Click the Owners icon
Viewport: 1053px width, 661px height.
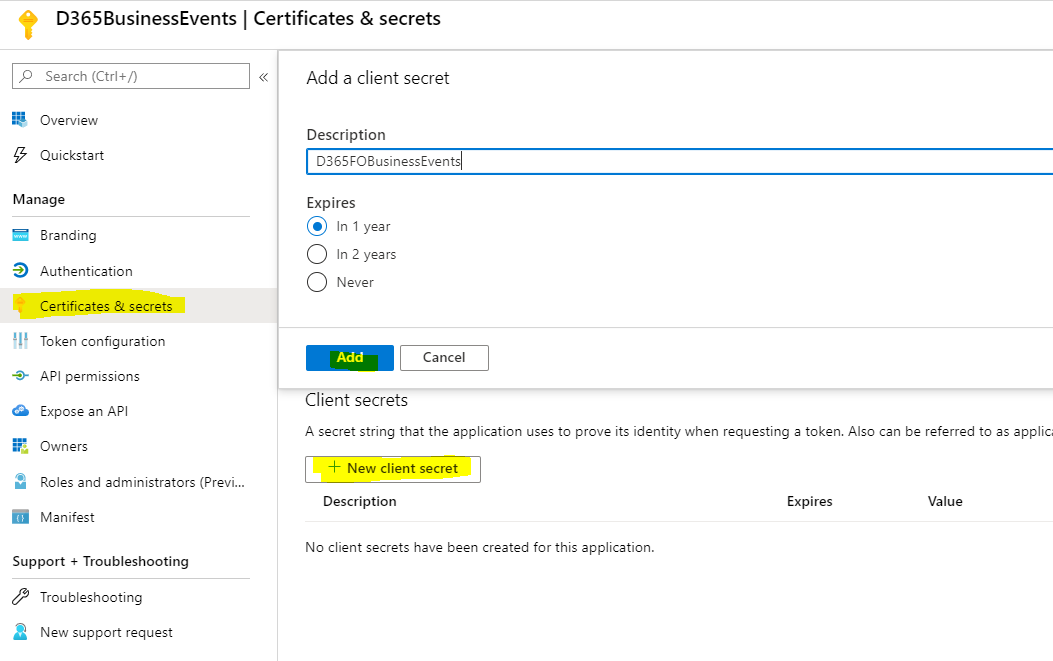click(x=20, y=446)
